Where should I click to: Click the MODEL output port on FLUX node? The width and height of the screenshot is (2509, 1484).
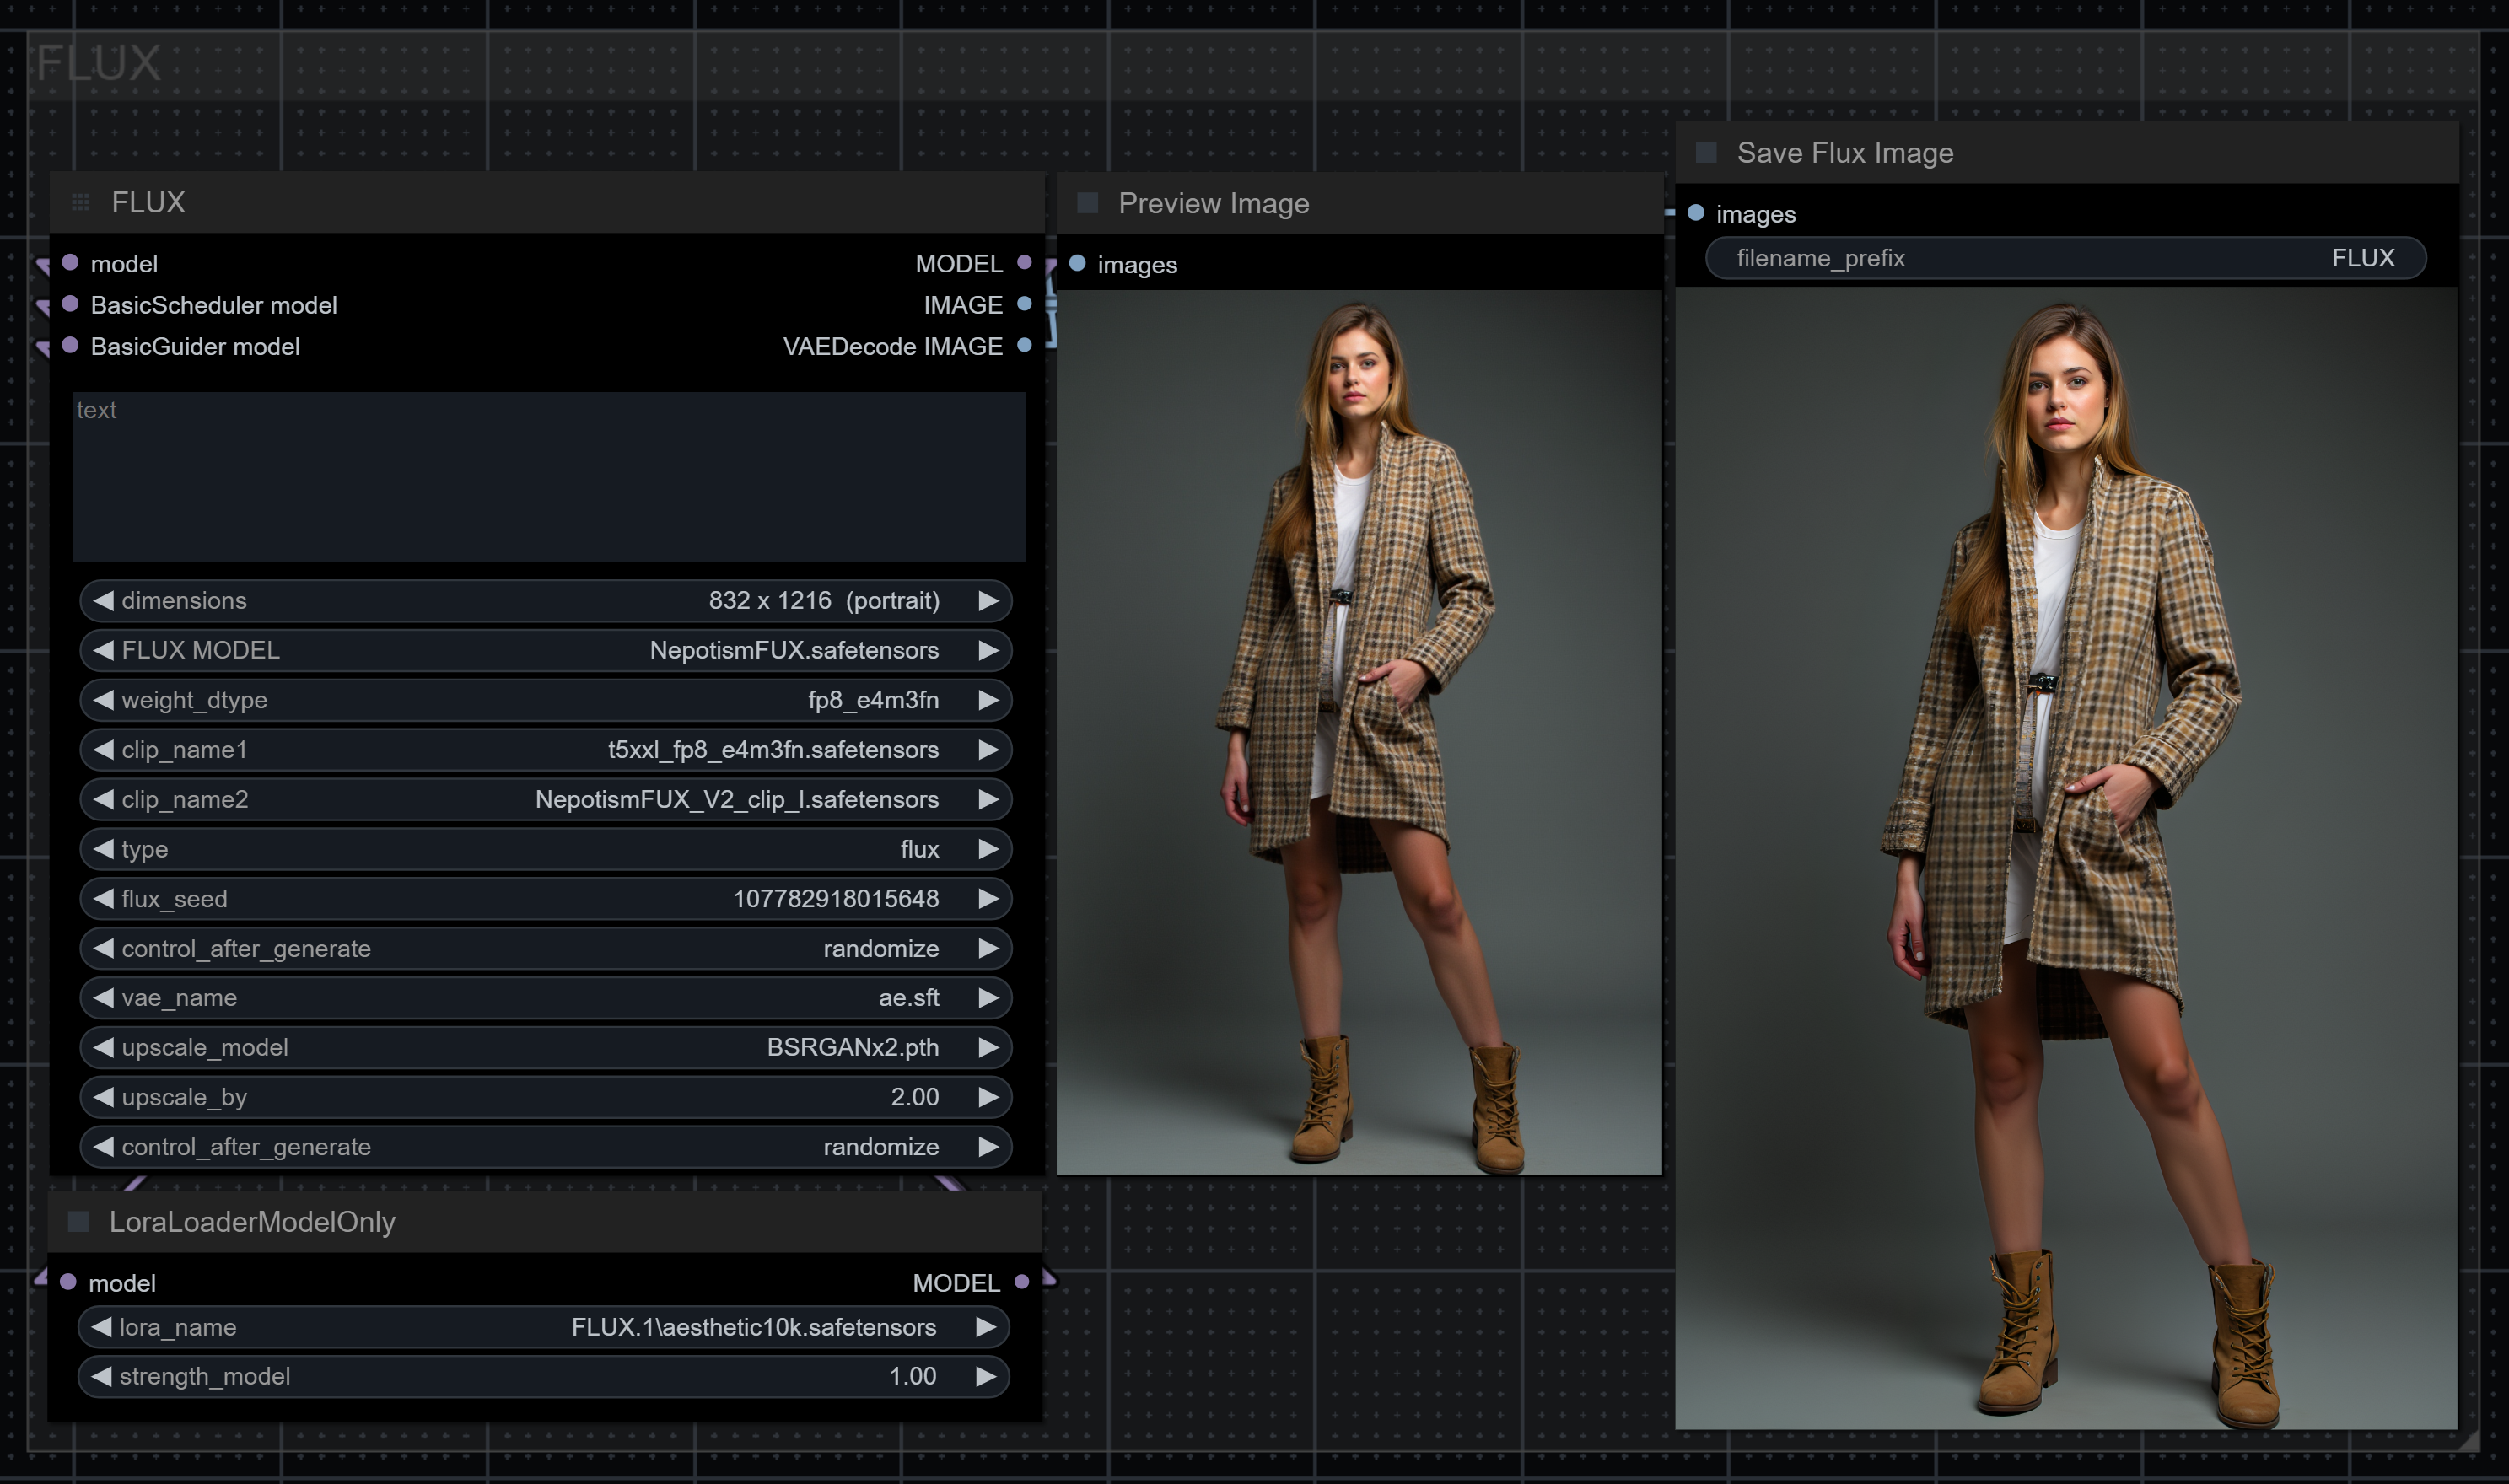click(x=1024, y=263)
